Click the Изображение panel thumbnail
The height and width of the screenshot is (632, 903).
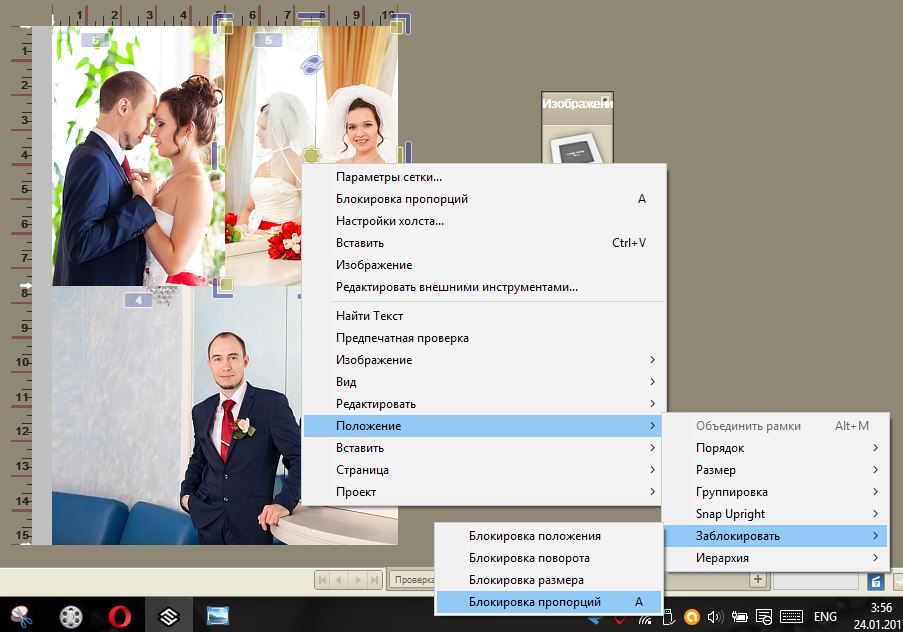[x=577, y=148]
